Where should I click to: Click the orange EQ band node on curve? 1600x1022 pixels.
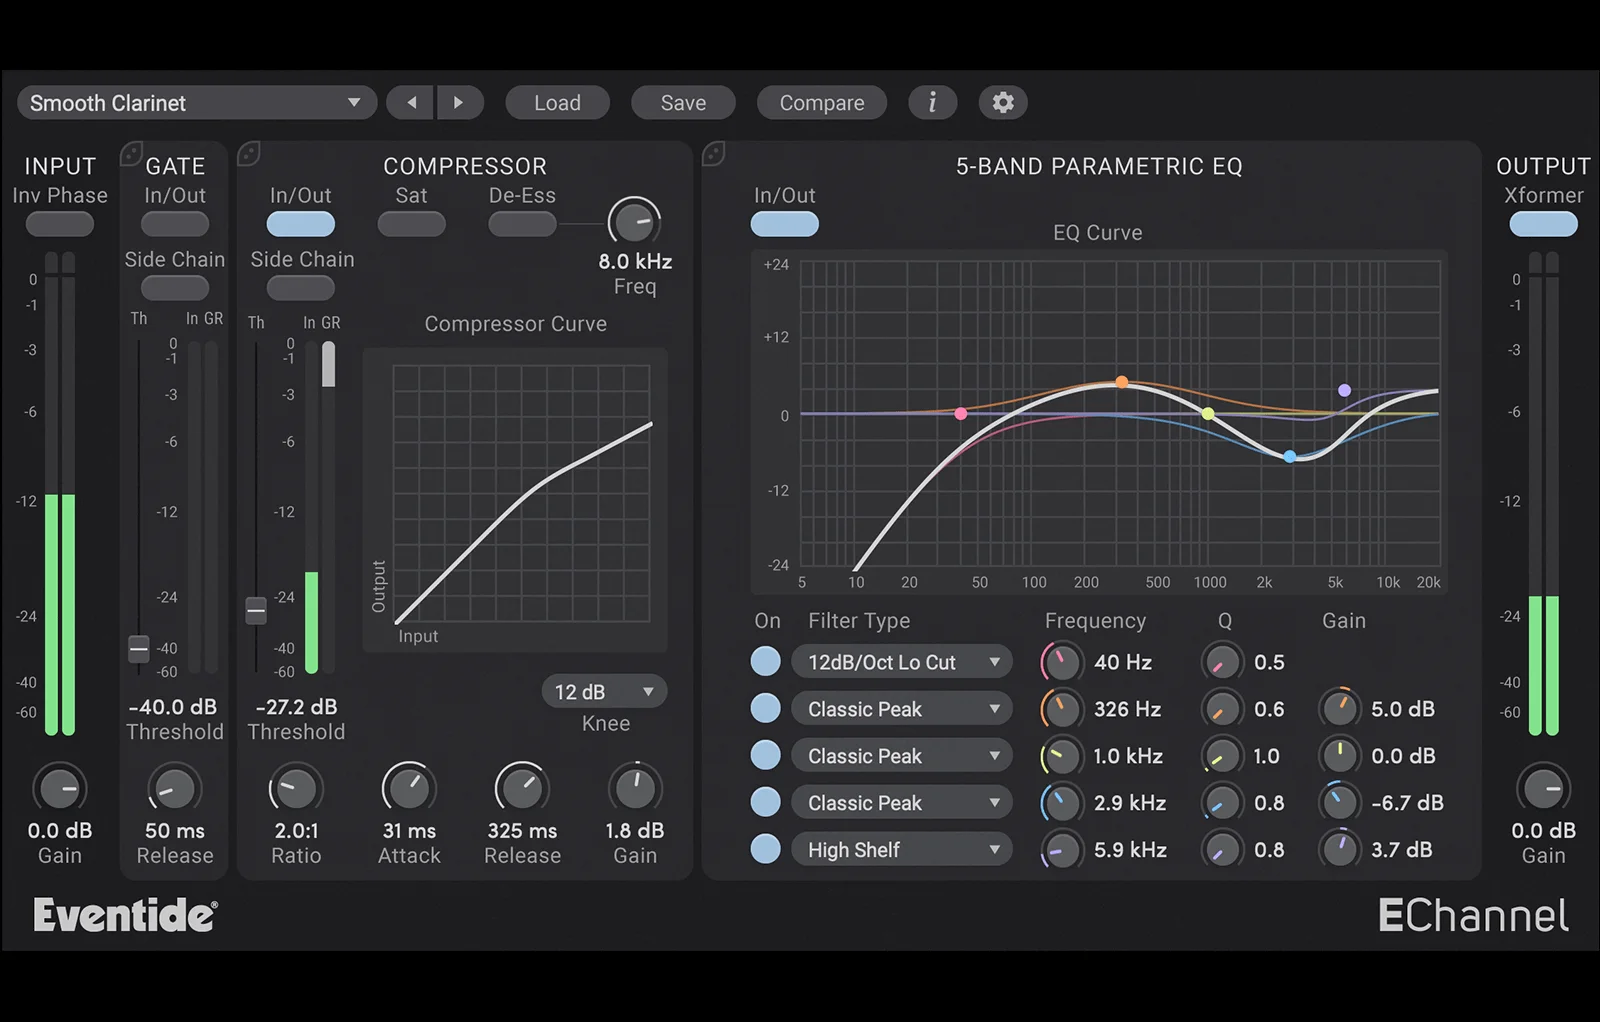tap(1122, 382)
